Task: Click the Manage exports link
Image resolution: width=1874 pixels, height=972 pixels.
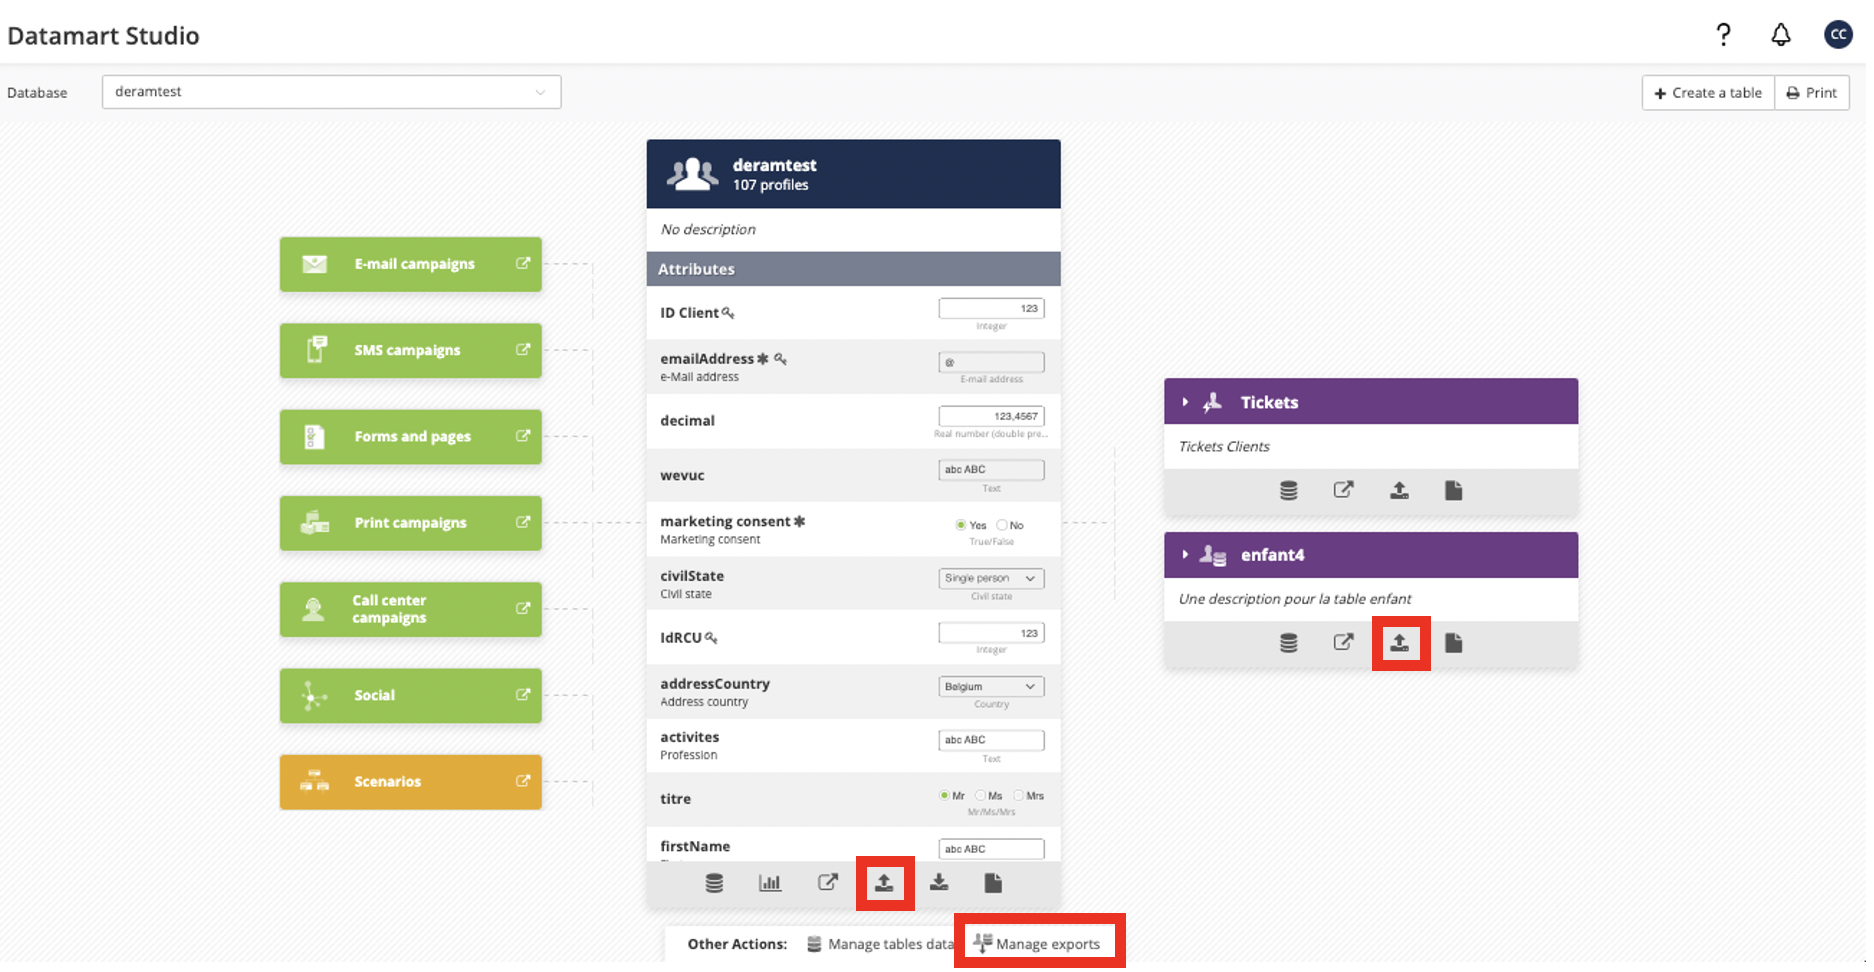Action: pyautogui.click(x=1039, y=944)
